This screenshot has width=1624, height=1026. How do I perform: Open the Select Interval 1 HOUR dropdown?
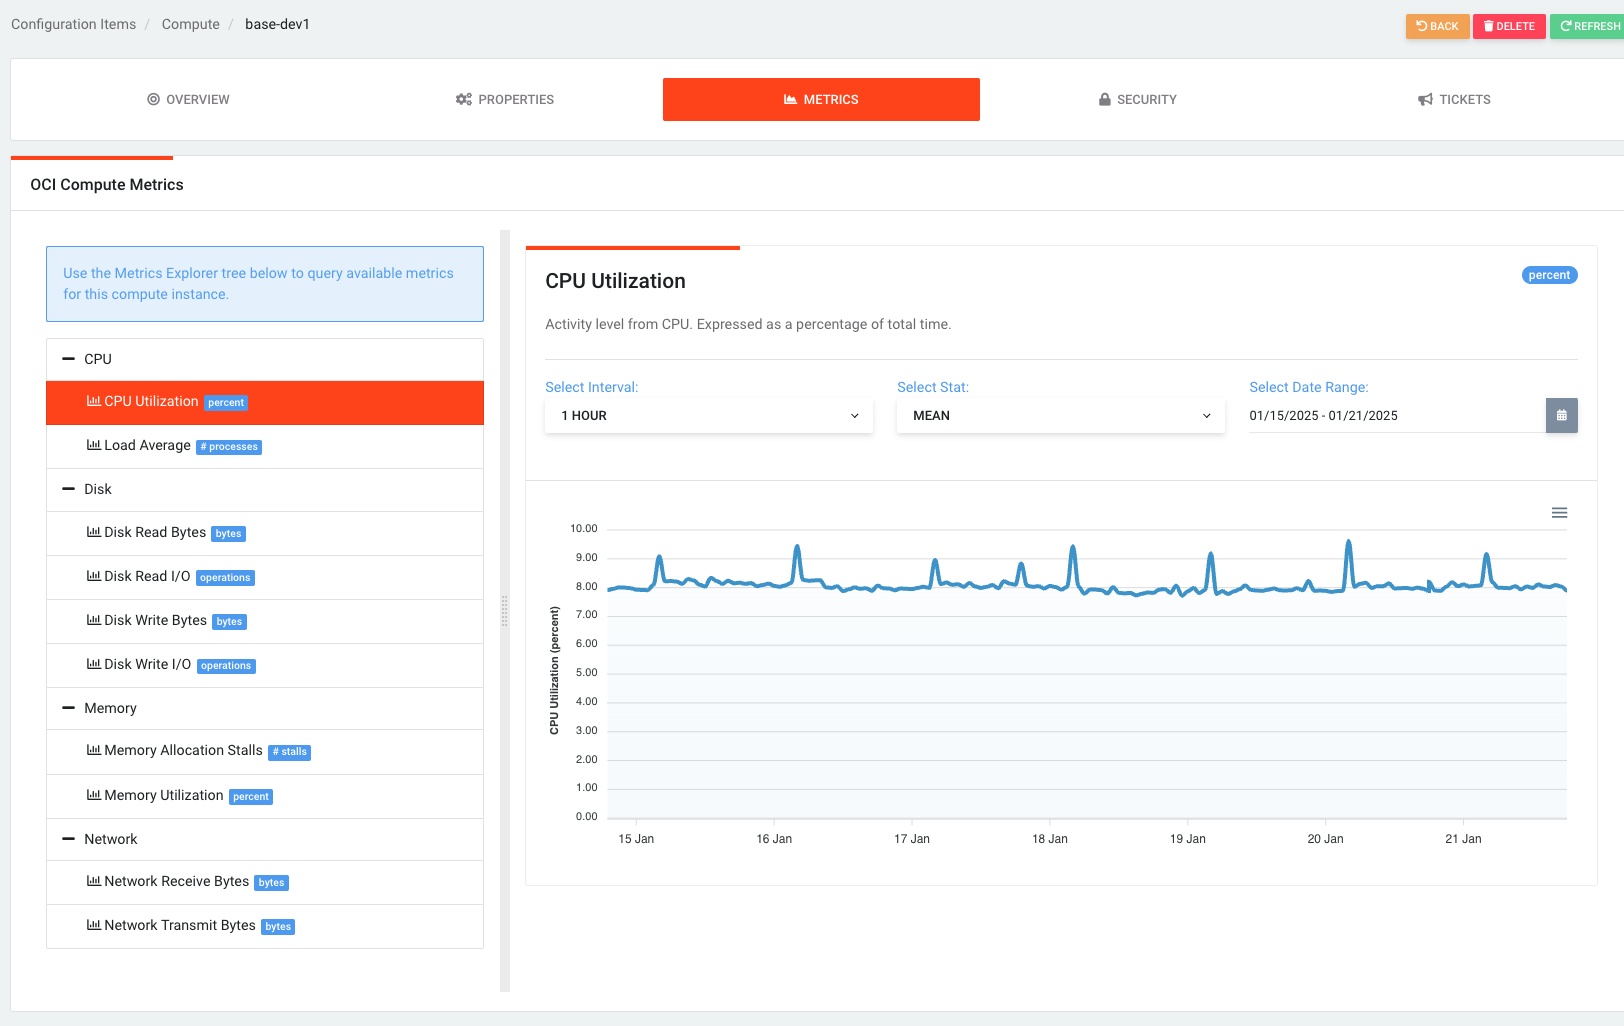coord(709,416)
